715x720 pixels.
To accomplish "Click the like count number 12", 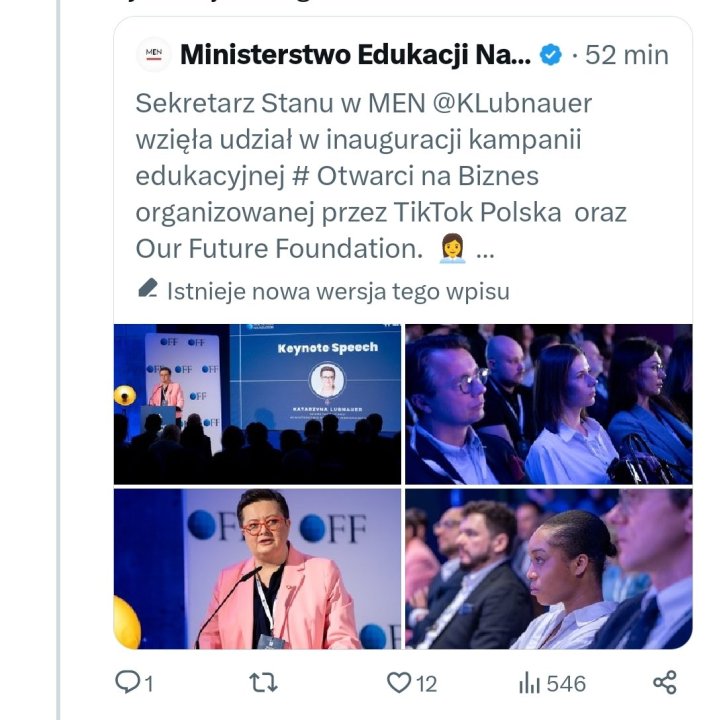I will coord(427,684).
